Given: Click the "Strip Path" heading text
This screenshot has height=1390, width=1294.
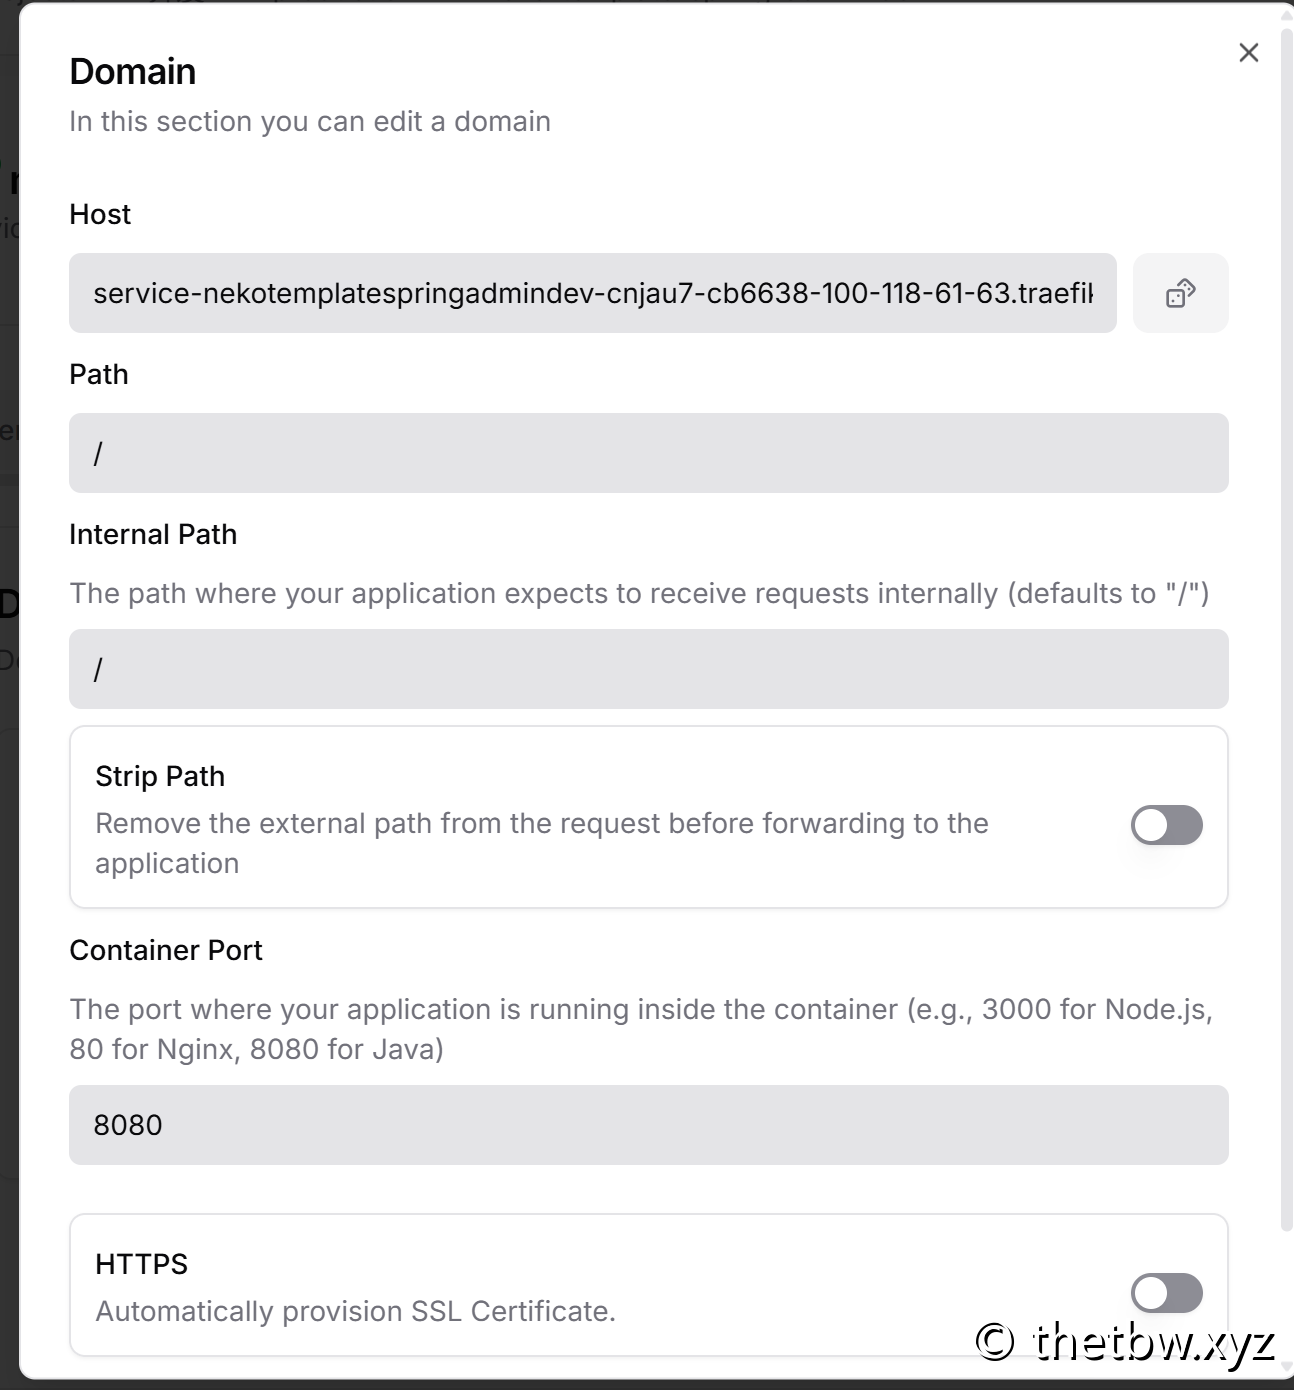Looking at the screenshot, I should 160,776.
